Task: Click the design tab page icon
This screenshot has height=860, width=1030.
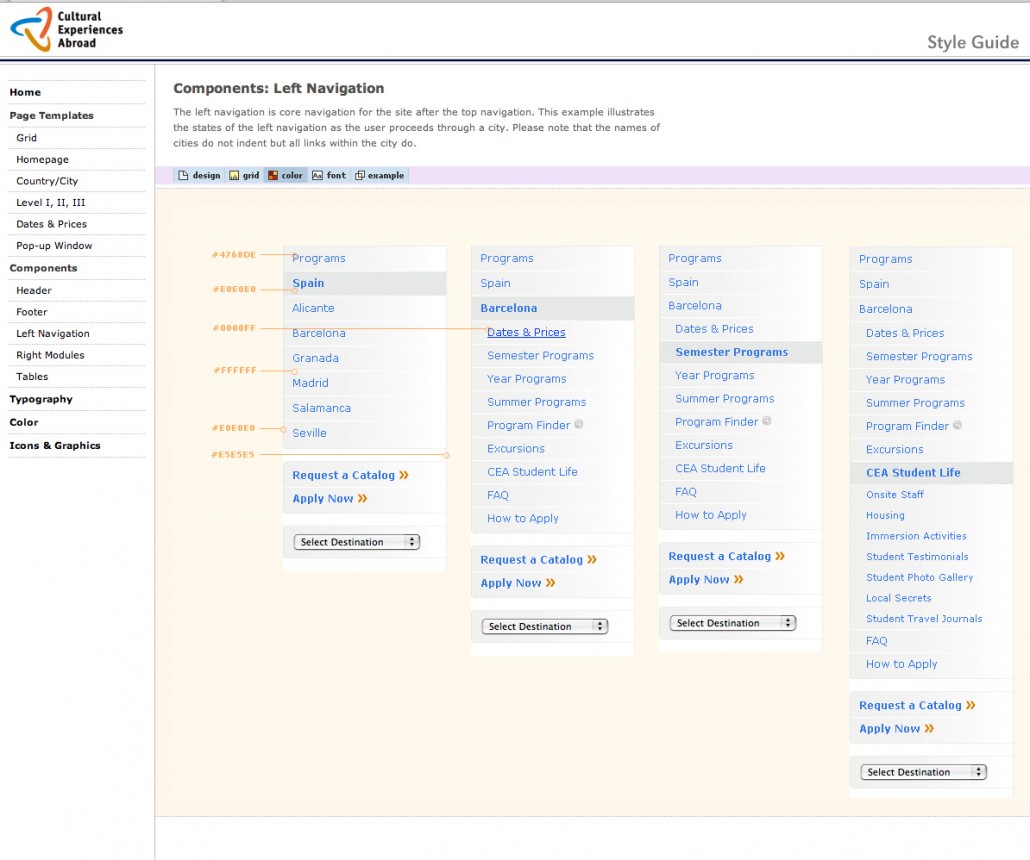Action: pos(183,176)
